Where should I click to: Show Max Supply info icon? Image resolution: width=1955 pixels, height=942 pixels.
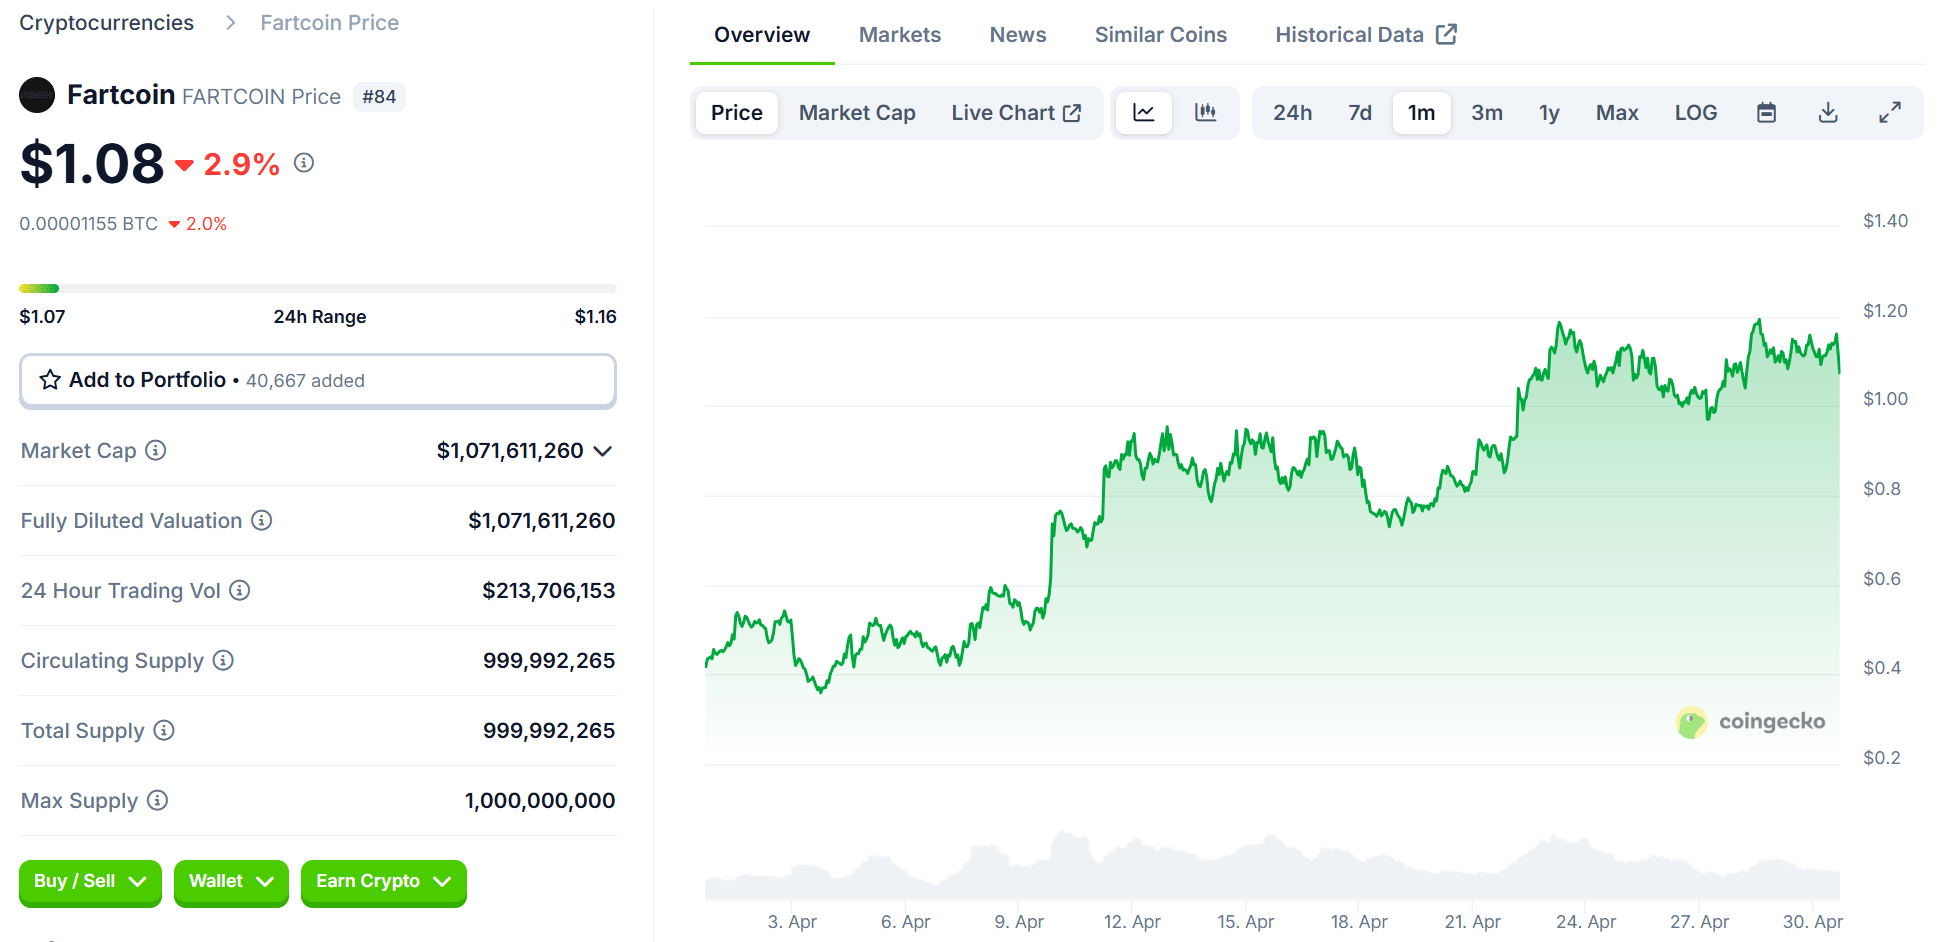point(158,800)
